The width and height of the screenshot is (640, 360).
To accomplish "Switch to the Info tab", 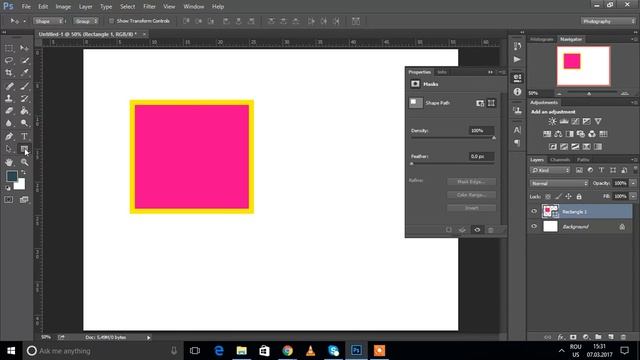I will (x=442, y=72).
